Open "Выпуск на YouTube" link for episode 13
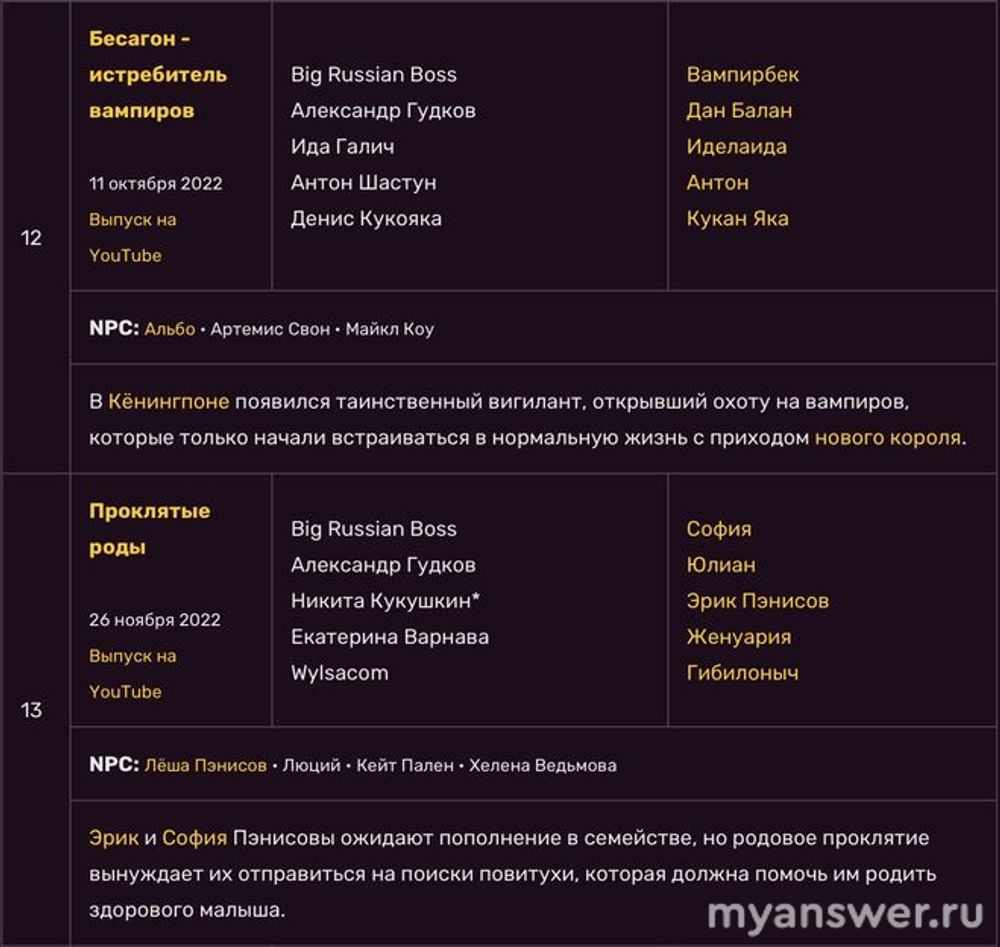The height and width of the screenshot is (947, 1000). pyautogui.click(x=132, y=673)
